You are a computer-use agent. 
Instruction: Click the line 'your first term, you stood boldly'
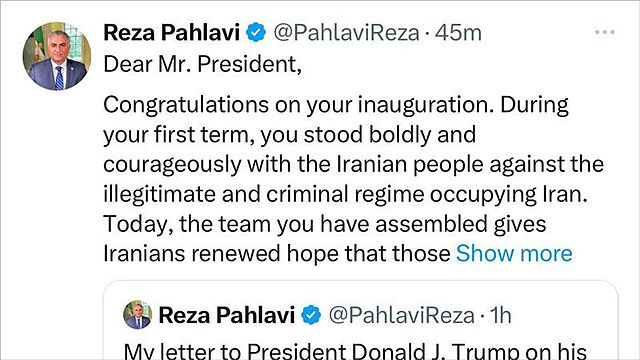coord(289,135)
